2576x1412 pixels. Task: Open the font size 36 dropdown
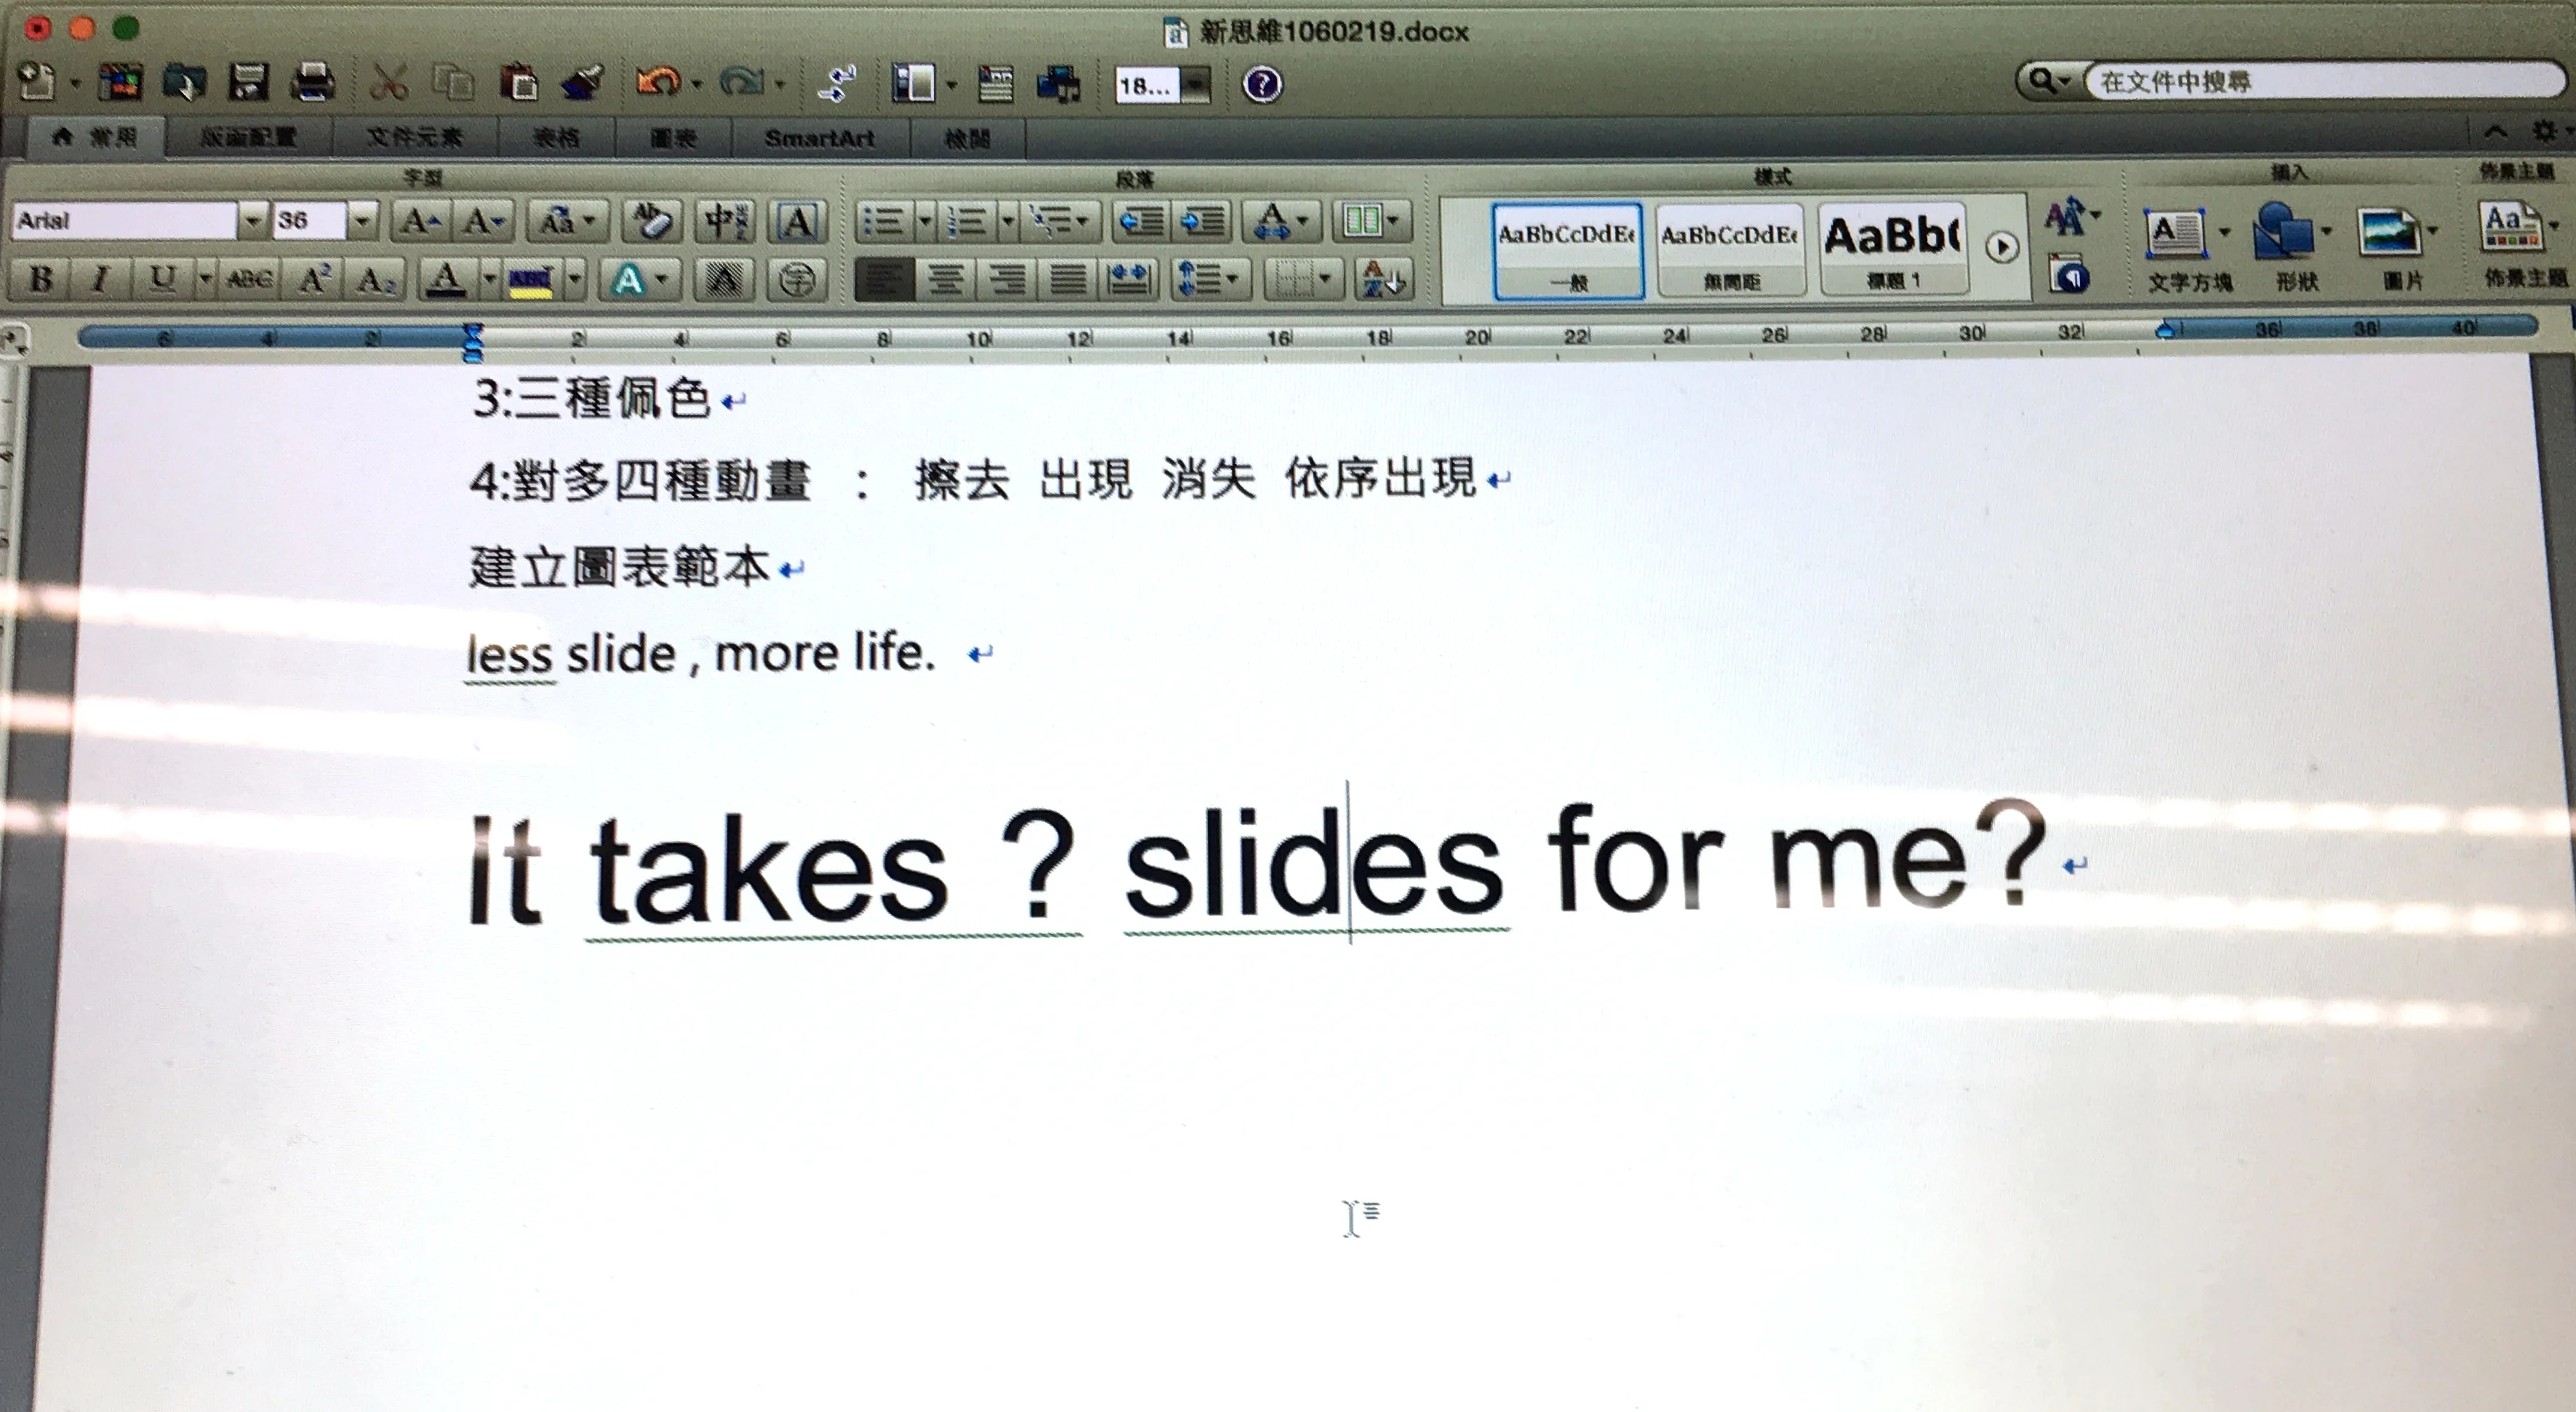(x=362, y=220)
